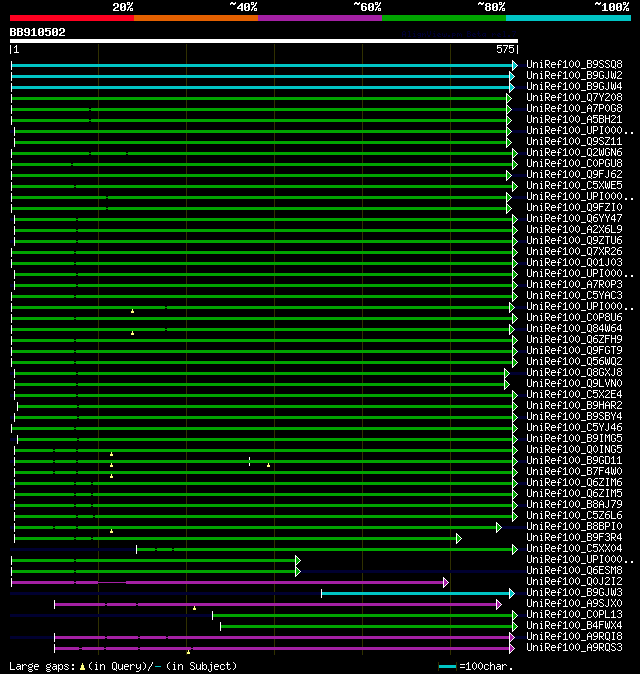Viewport: 640px width, 674px height.
Task: Click the UniRef100_Q84W64 label
Action: coord(574,329)
